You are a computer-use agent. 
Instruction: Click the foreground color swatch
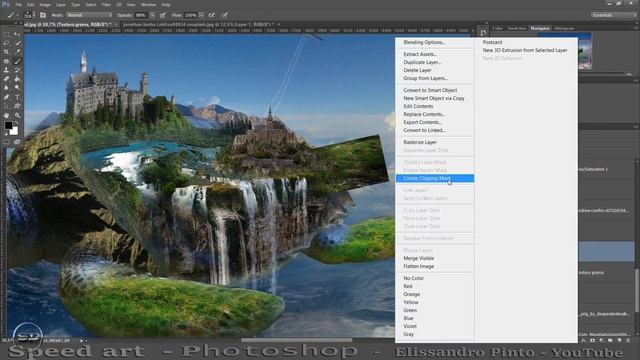pyautogui.click(x=8, y=125)
